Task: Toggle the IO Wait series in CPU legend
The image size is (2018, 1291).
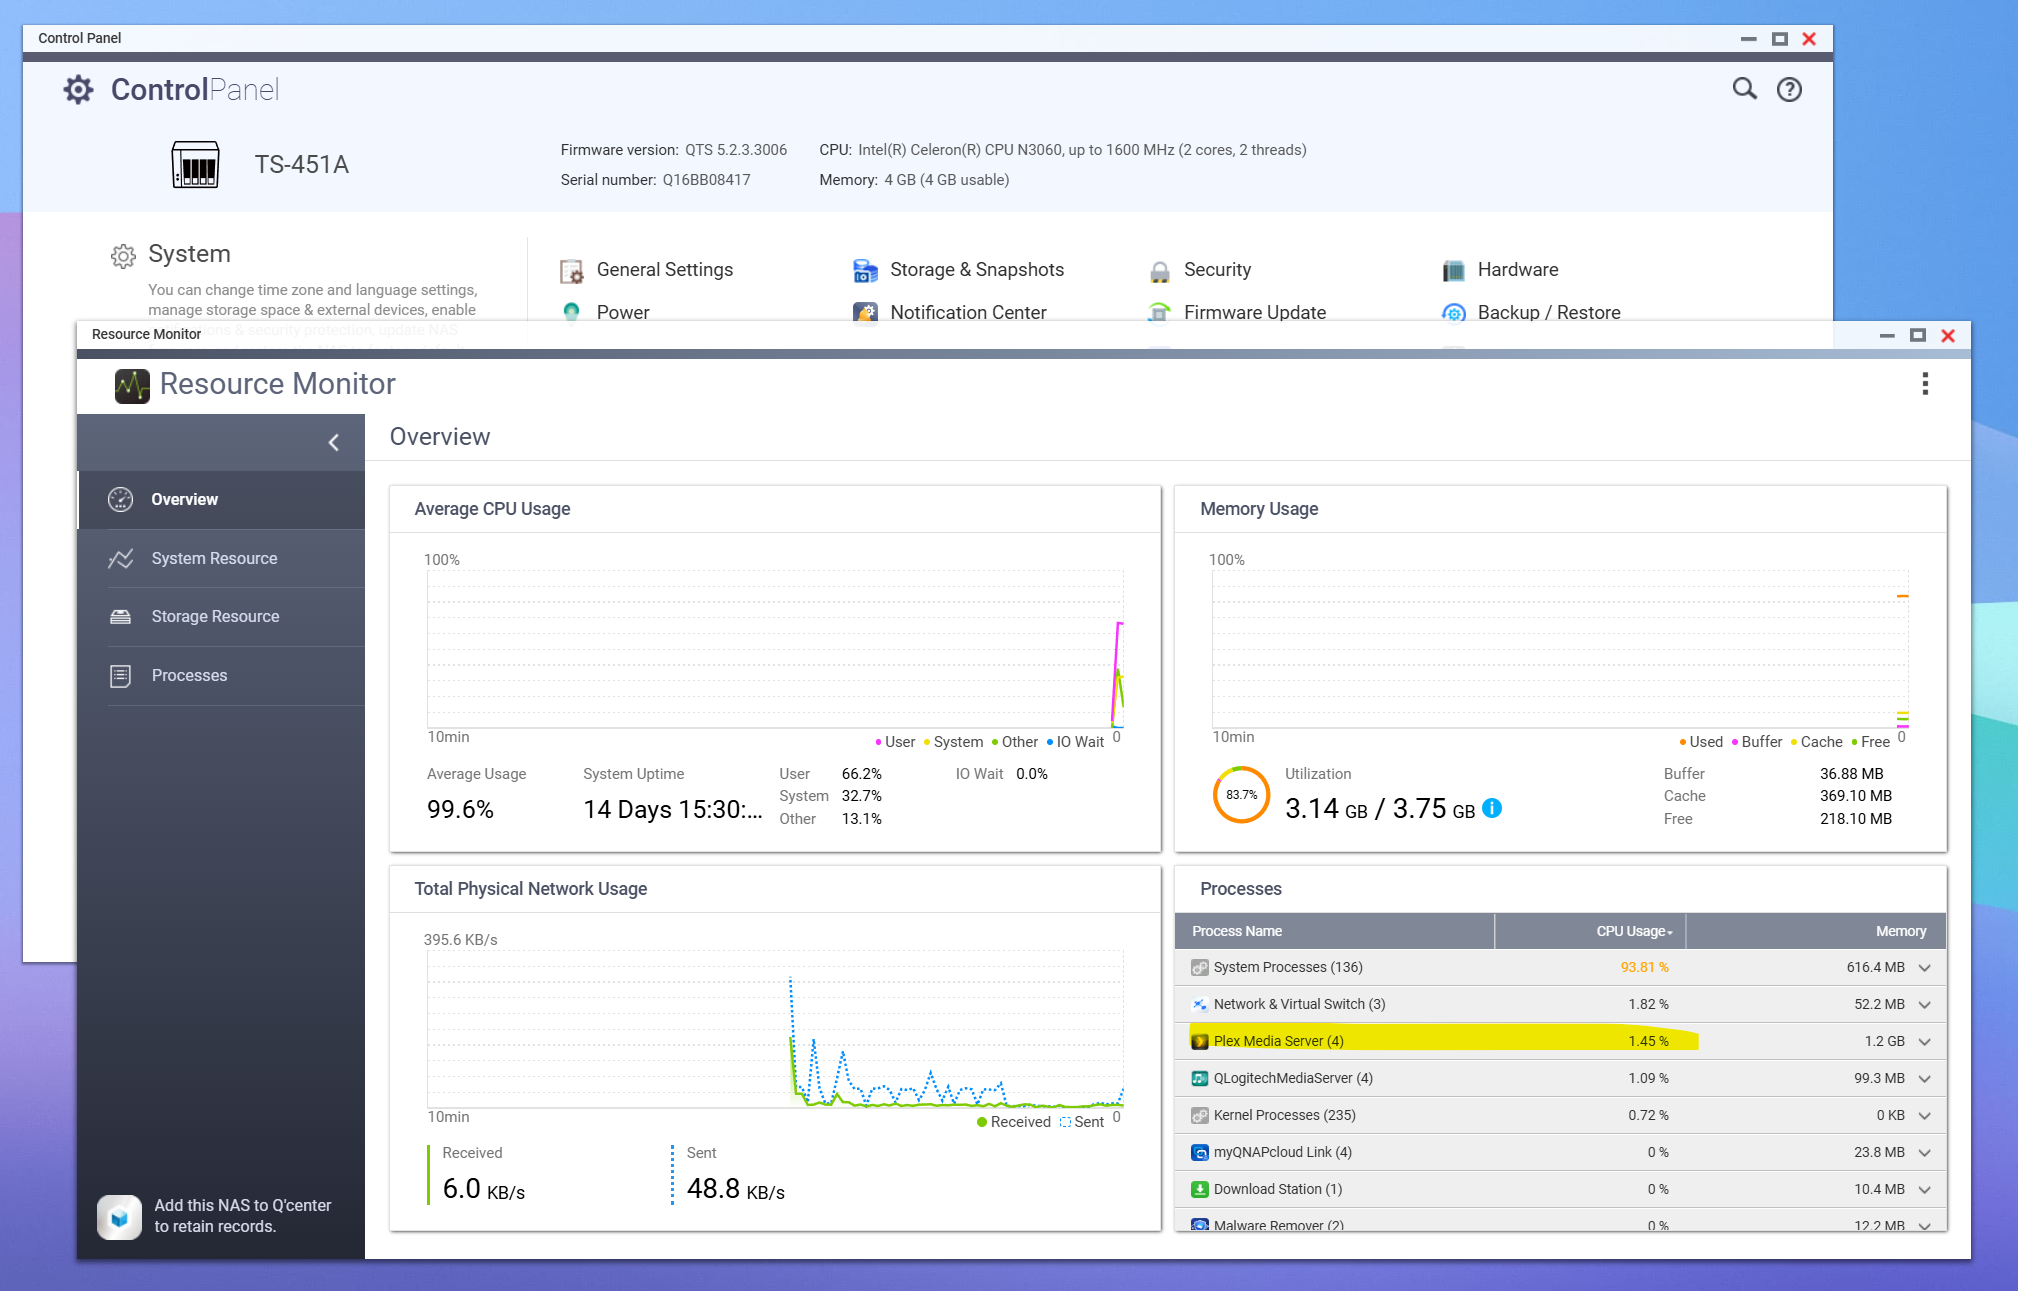Action: pyautogui.click(x=1075, y=742)
